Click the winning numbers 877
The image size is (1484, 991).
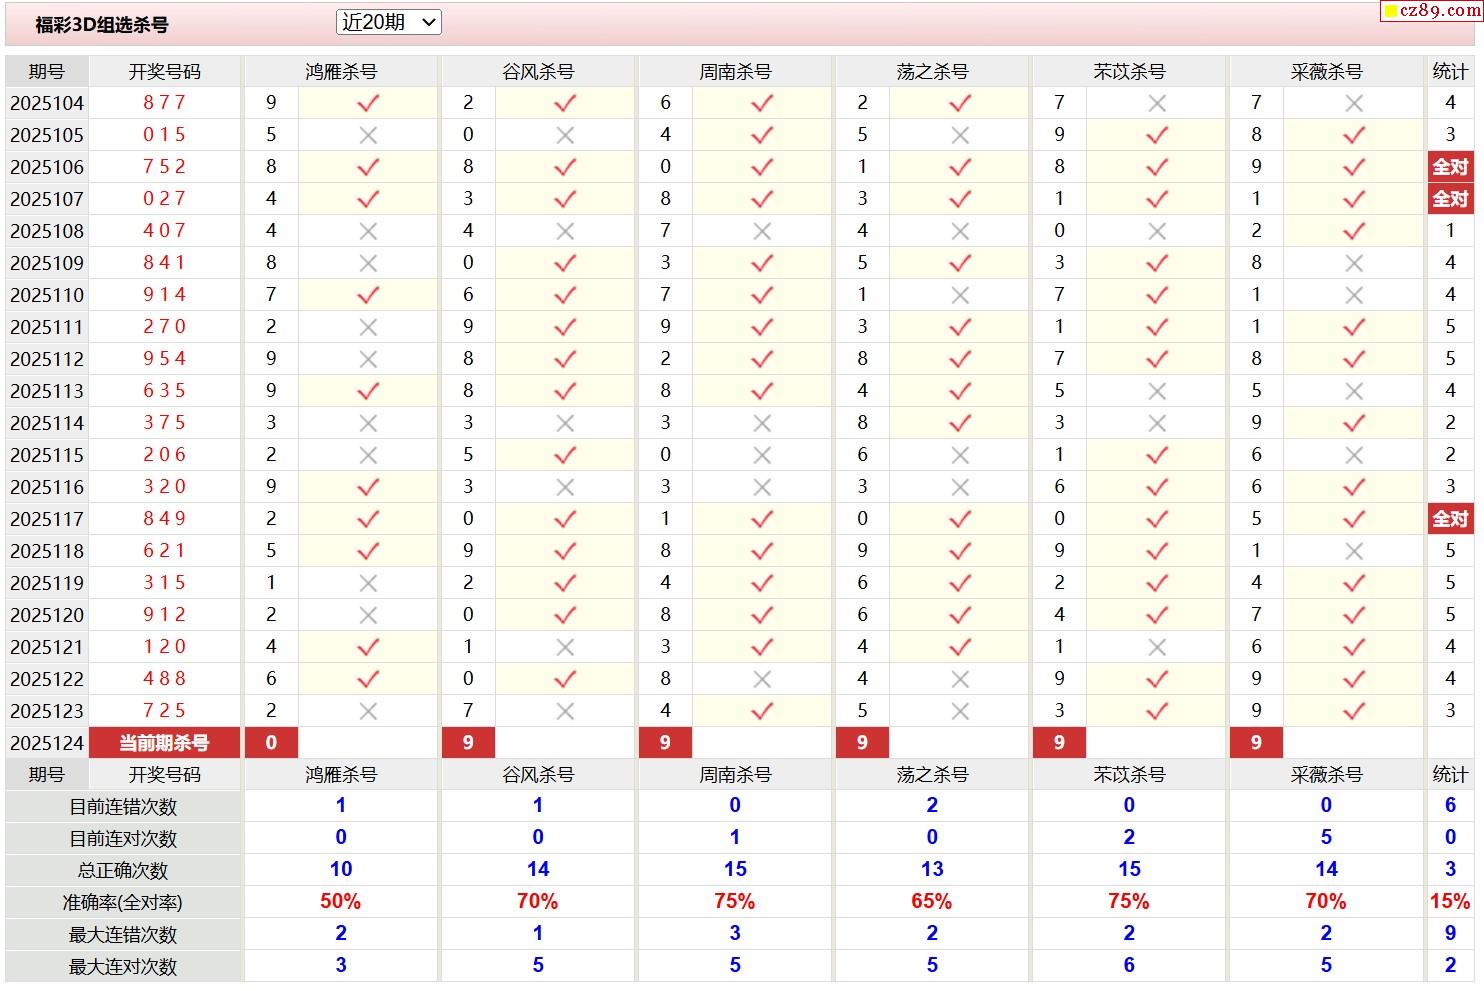[165, 102]
